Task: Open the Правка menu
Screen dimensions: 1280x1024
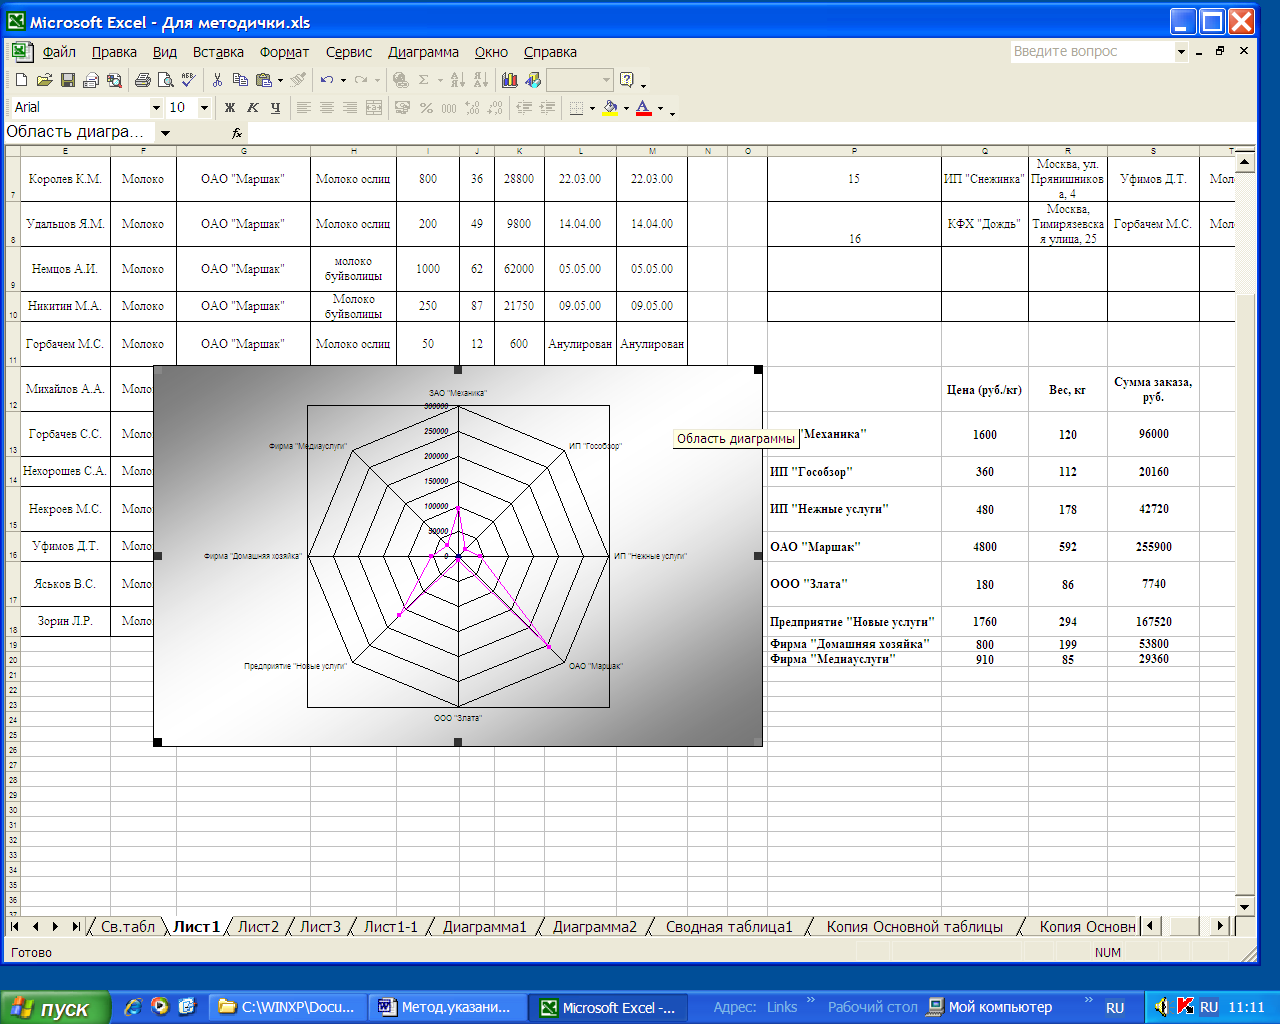Action: coord(114,52)
